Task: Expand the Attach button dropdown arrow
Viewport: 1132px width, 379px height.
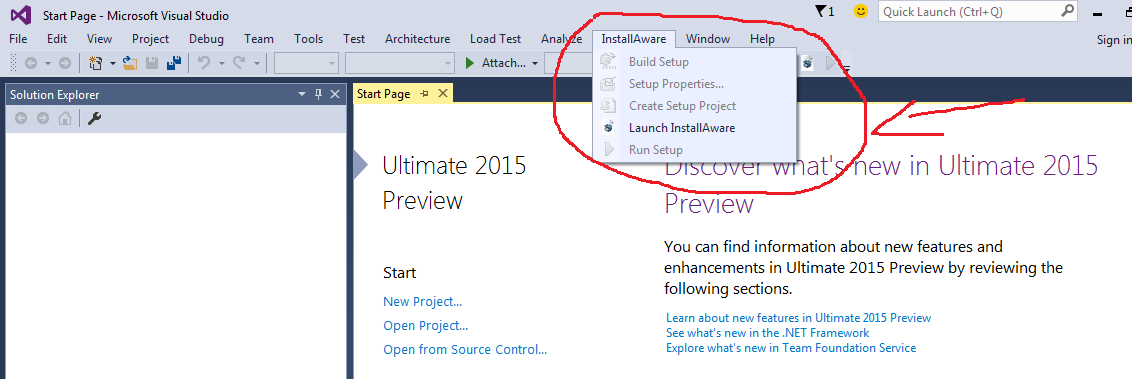Action: click(535, 64)
